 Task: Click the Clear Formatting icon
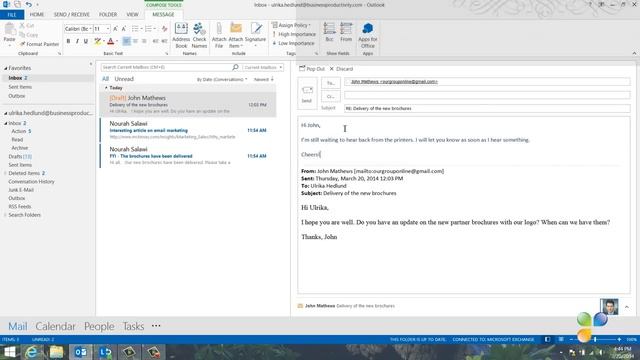[164, 29]
